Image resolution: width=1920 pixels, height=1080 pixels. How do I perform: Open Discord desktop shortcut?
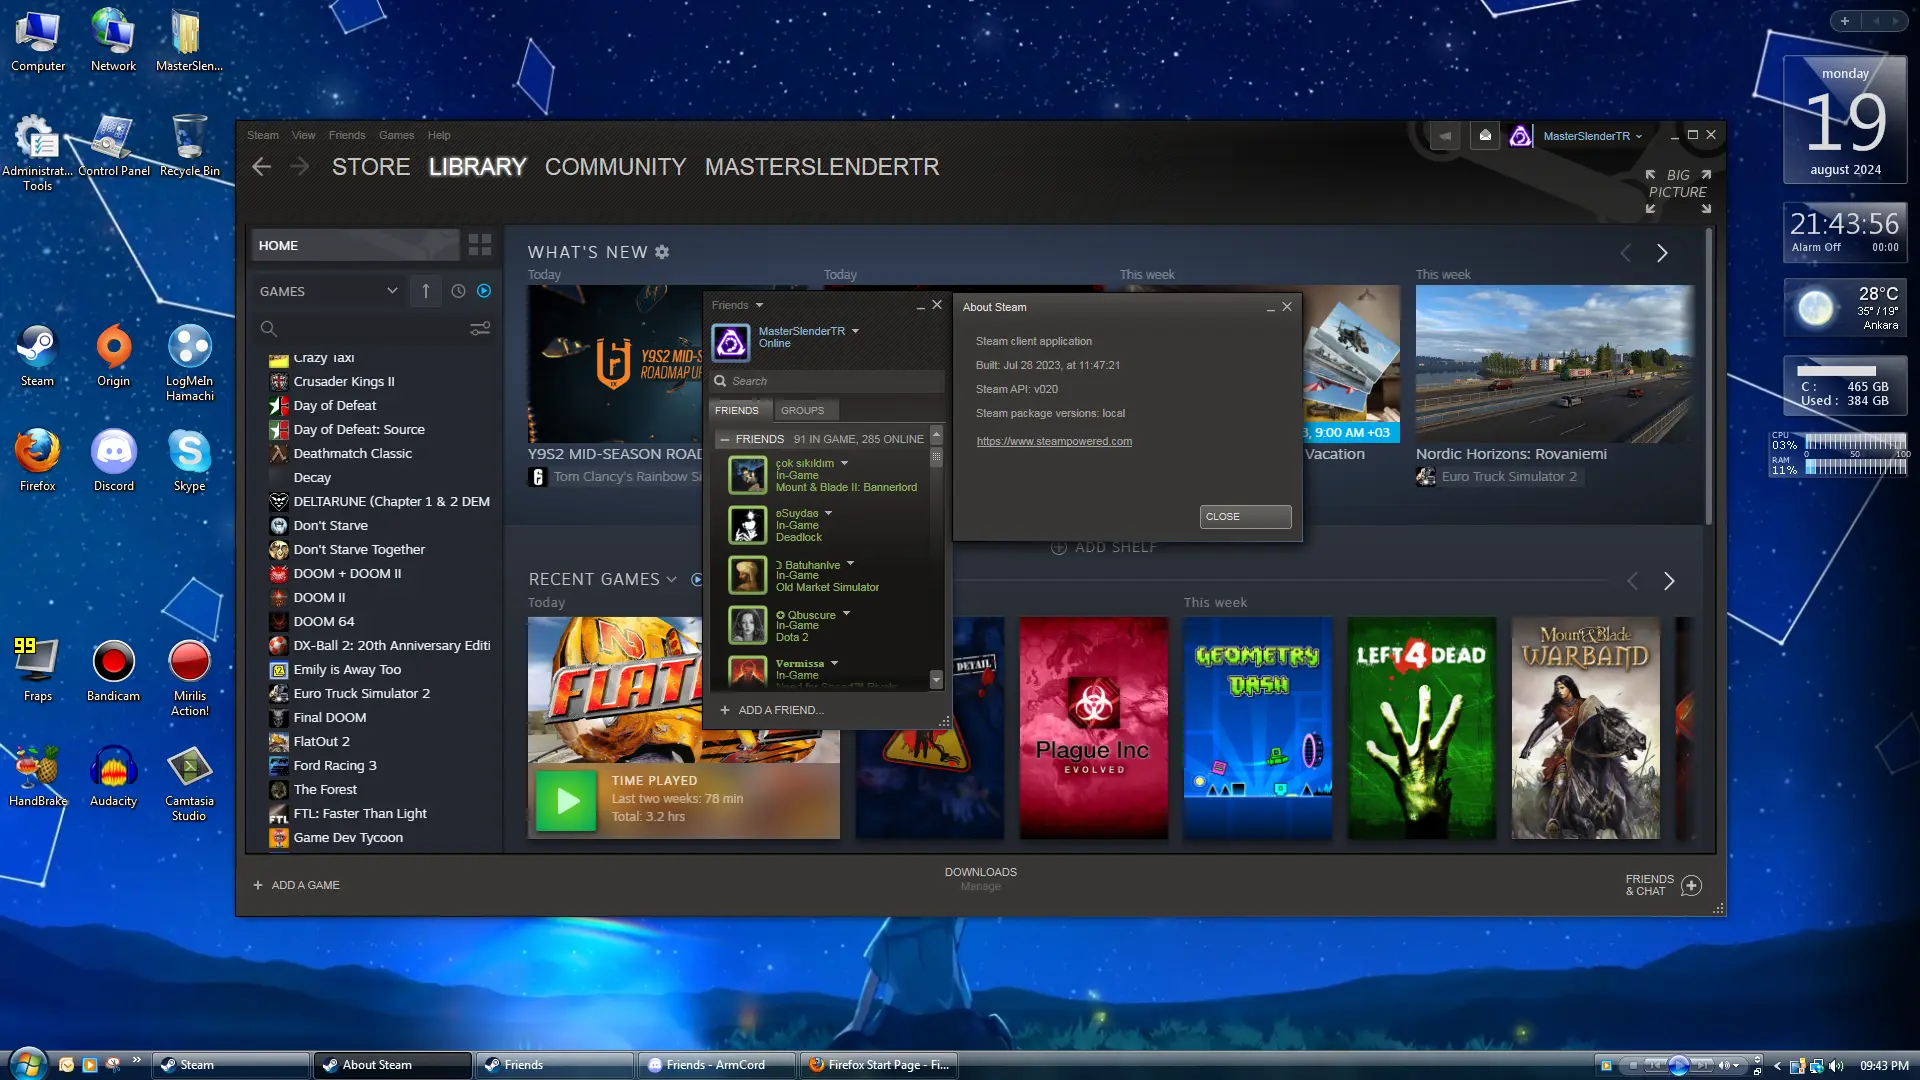[x=114, y=460]
